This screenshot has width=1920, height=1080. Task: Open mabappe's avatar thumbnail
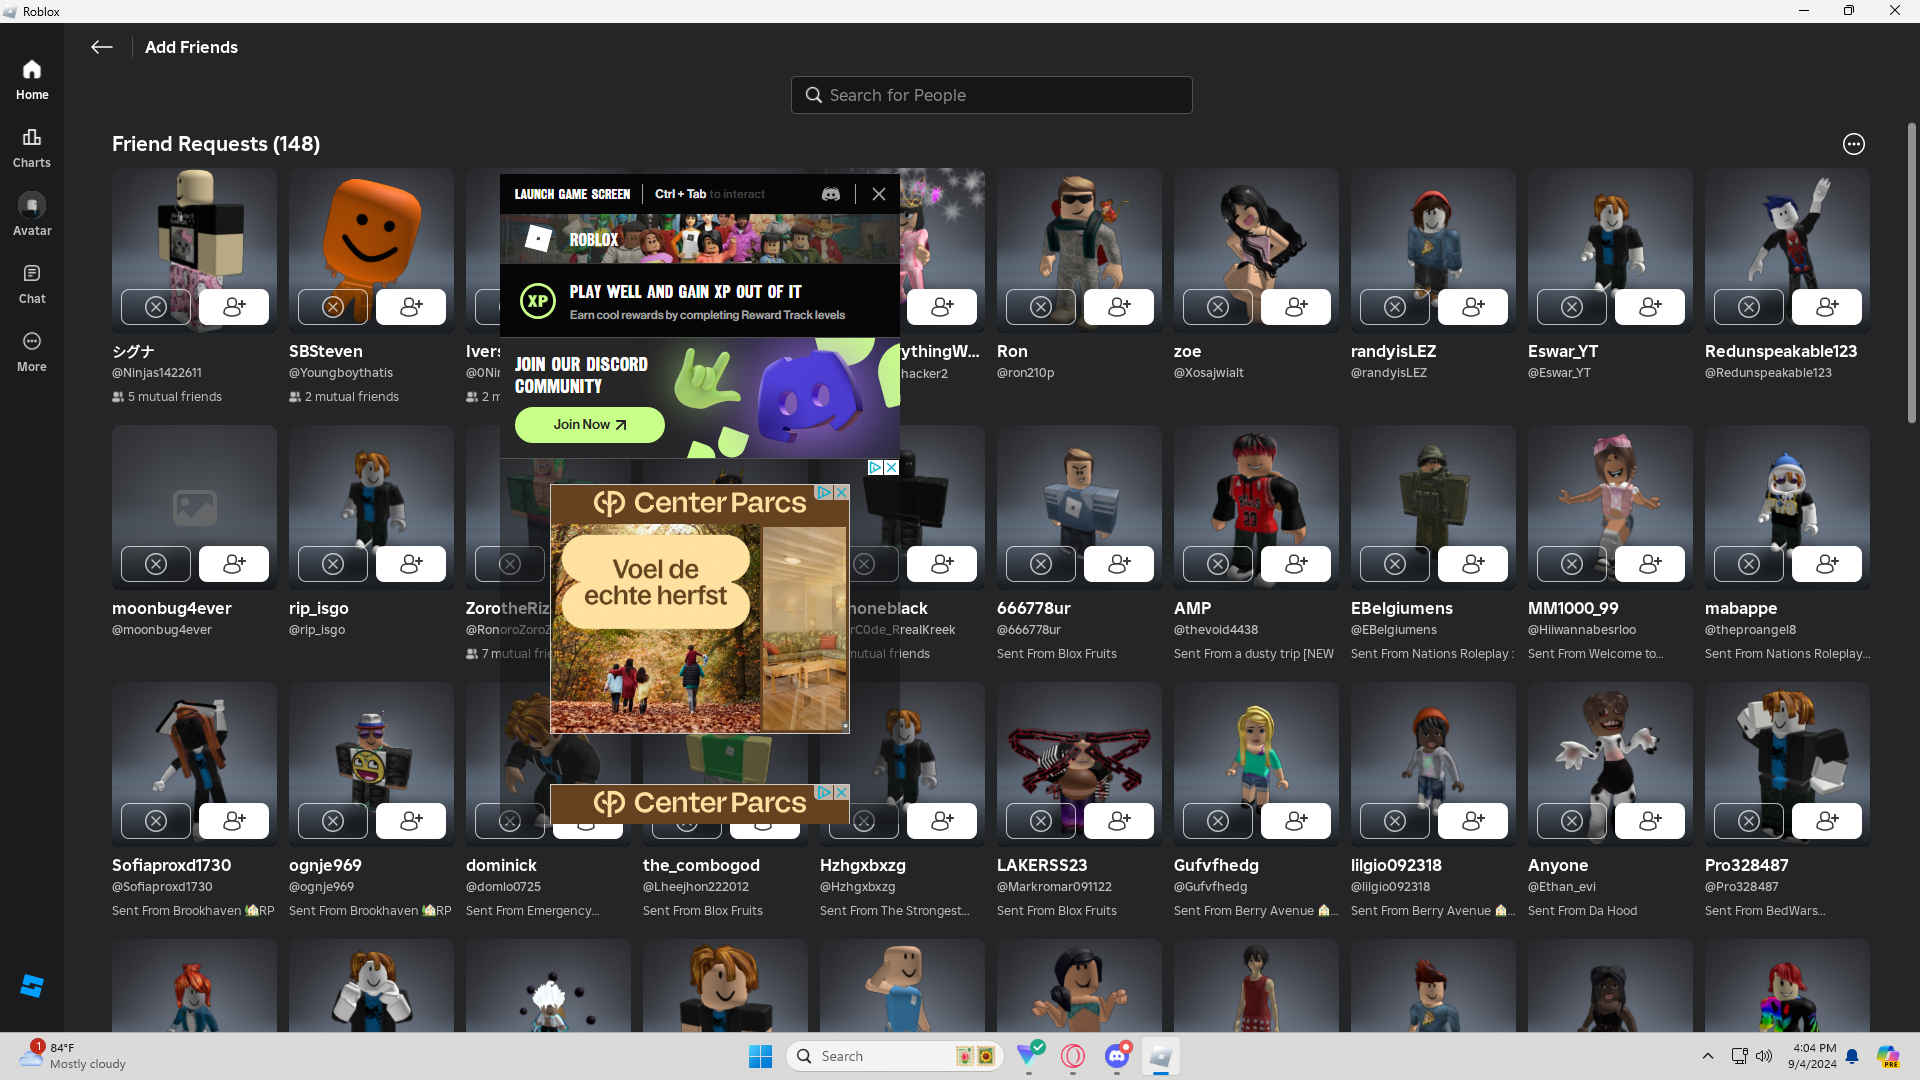coord(1786,490)
